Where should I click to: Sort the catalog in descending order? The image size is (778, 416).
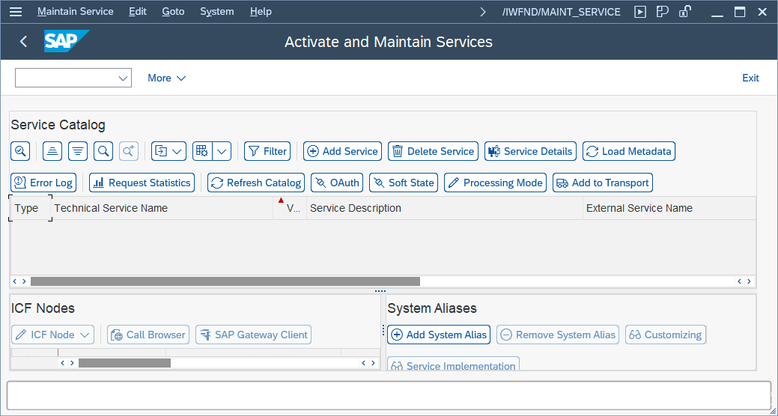[77, 151]
